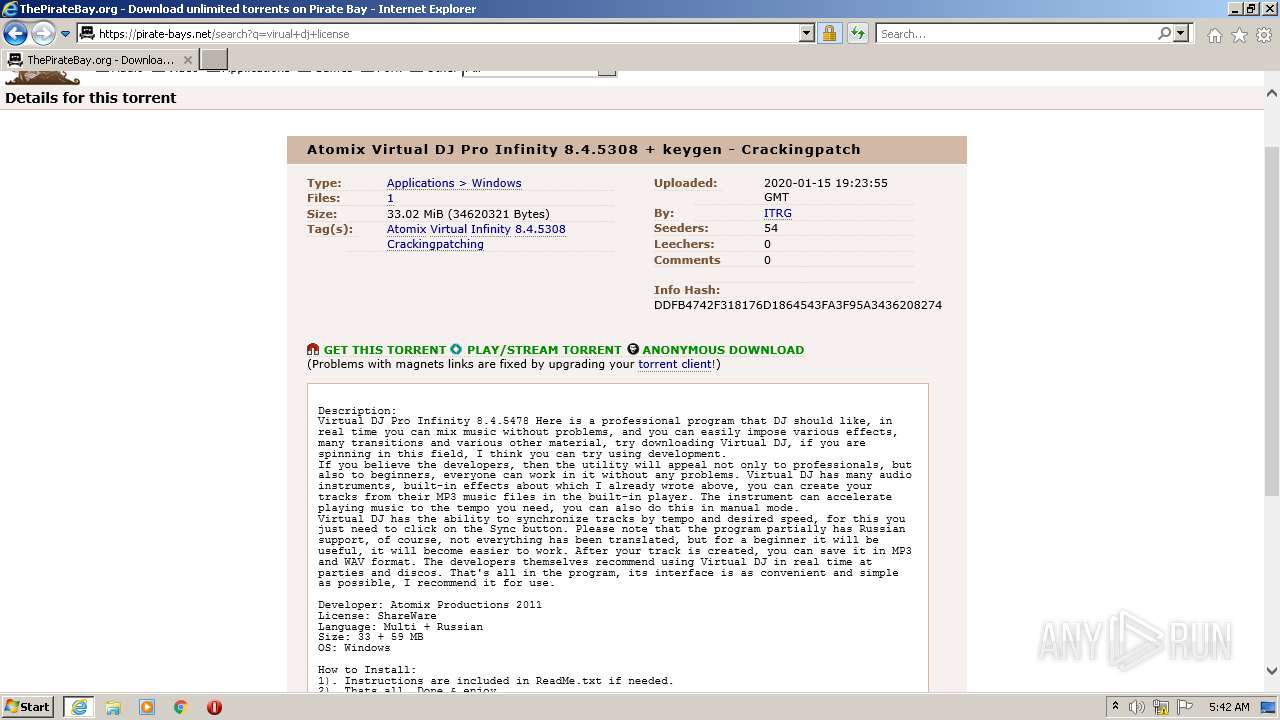Viewport: 1280px width, 720px height.
Task: Restore down the Internet Explorer window
Action: coord(1250,9)
